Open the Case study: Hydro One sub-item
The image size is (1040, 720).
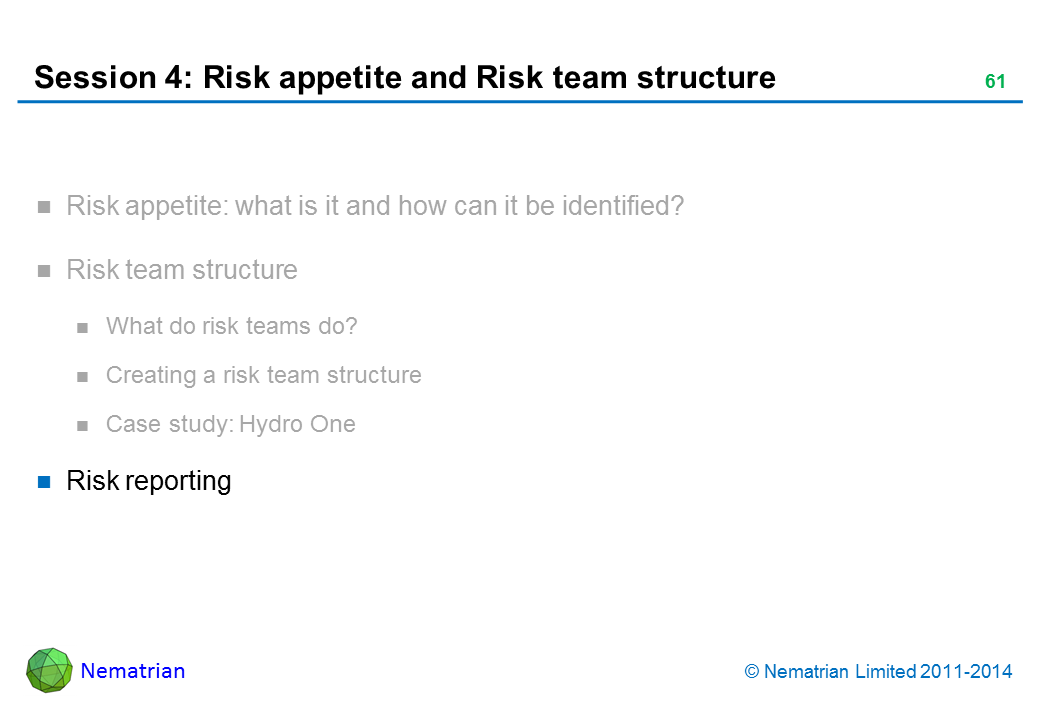[230, 424]
